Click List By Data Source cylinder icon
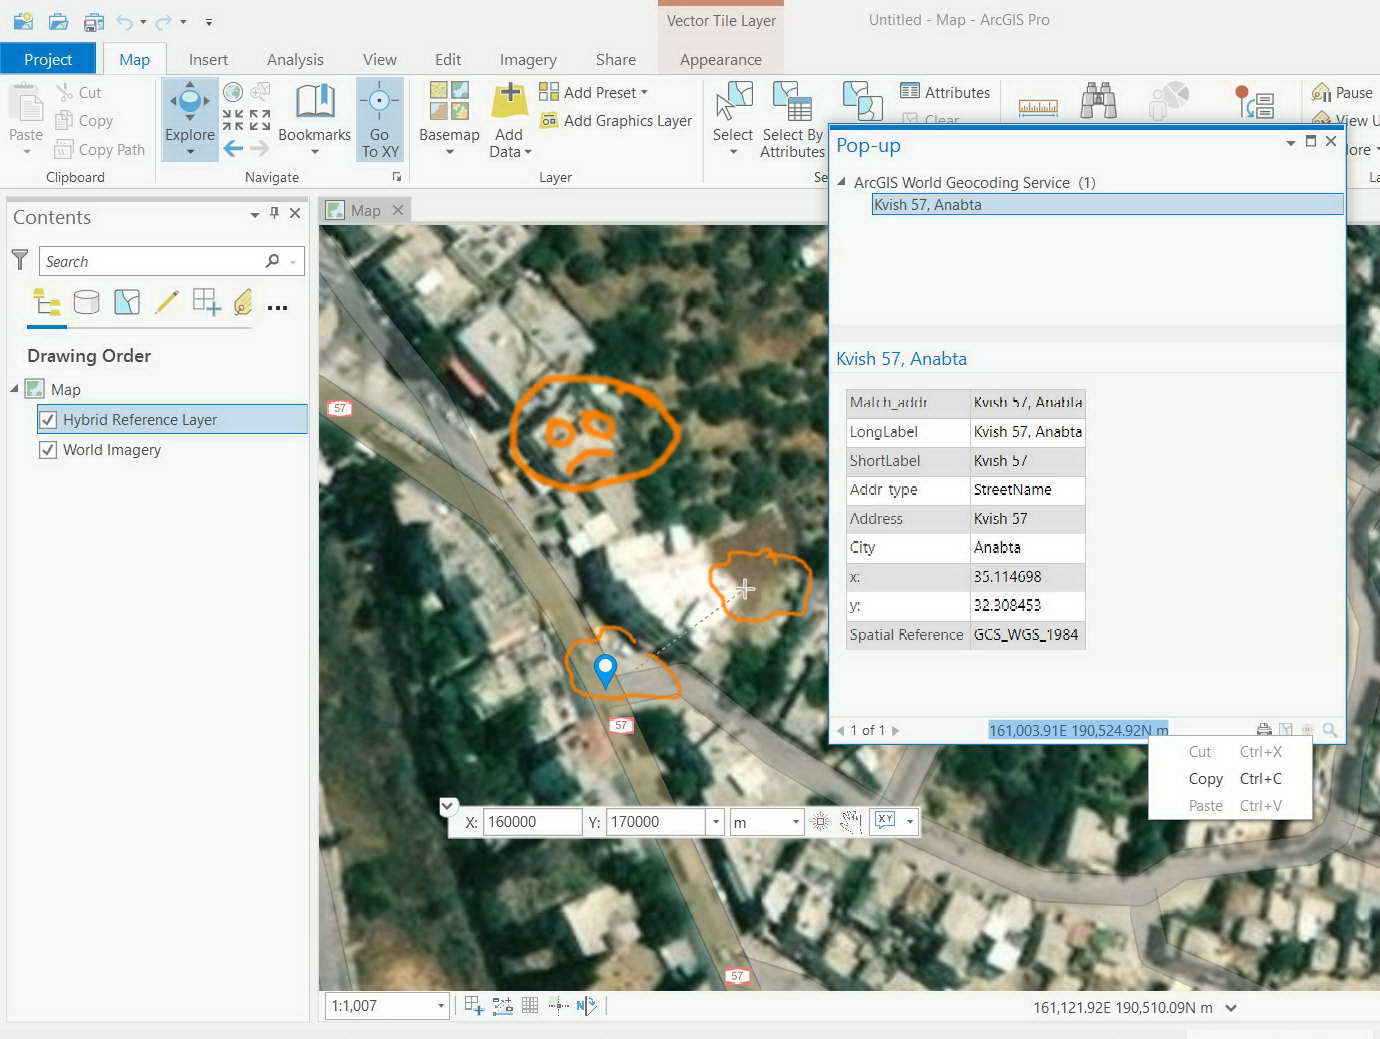Screen dimensions: 1380x1039 (87, 302)
